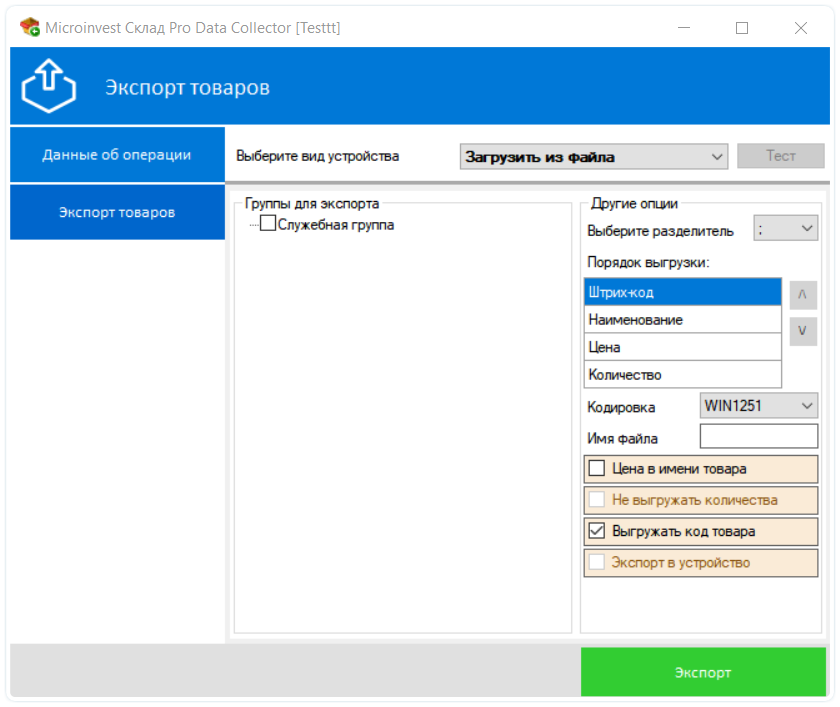
Task: Open the device type dropdown Загрузить из файла
Action: [594, 156]
